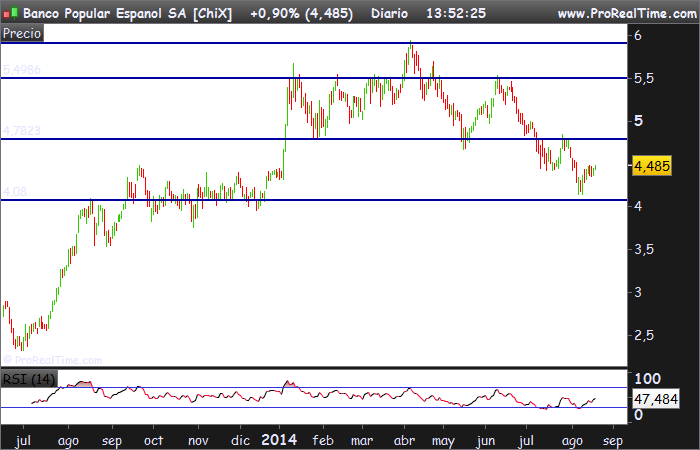Click the Precio panel label
This screenshot has height=450, width=700.
tap(22, 33)
